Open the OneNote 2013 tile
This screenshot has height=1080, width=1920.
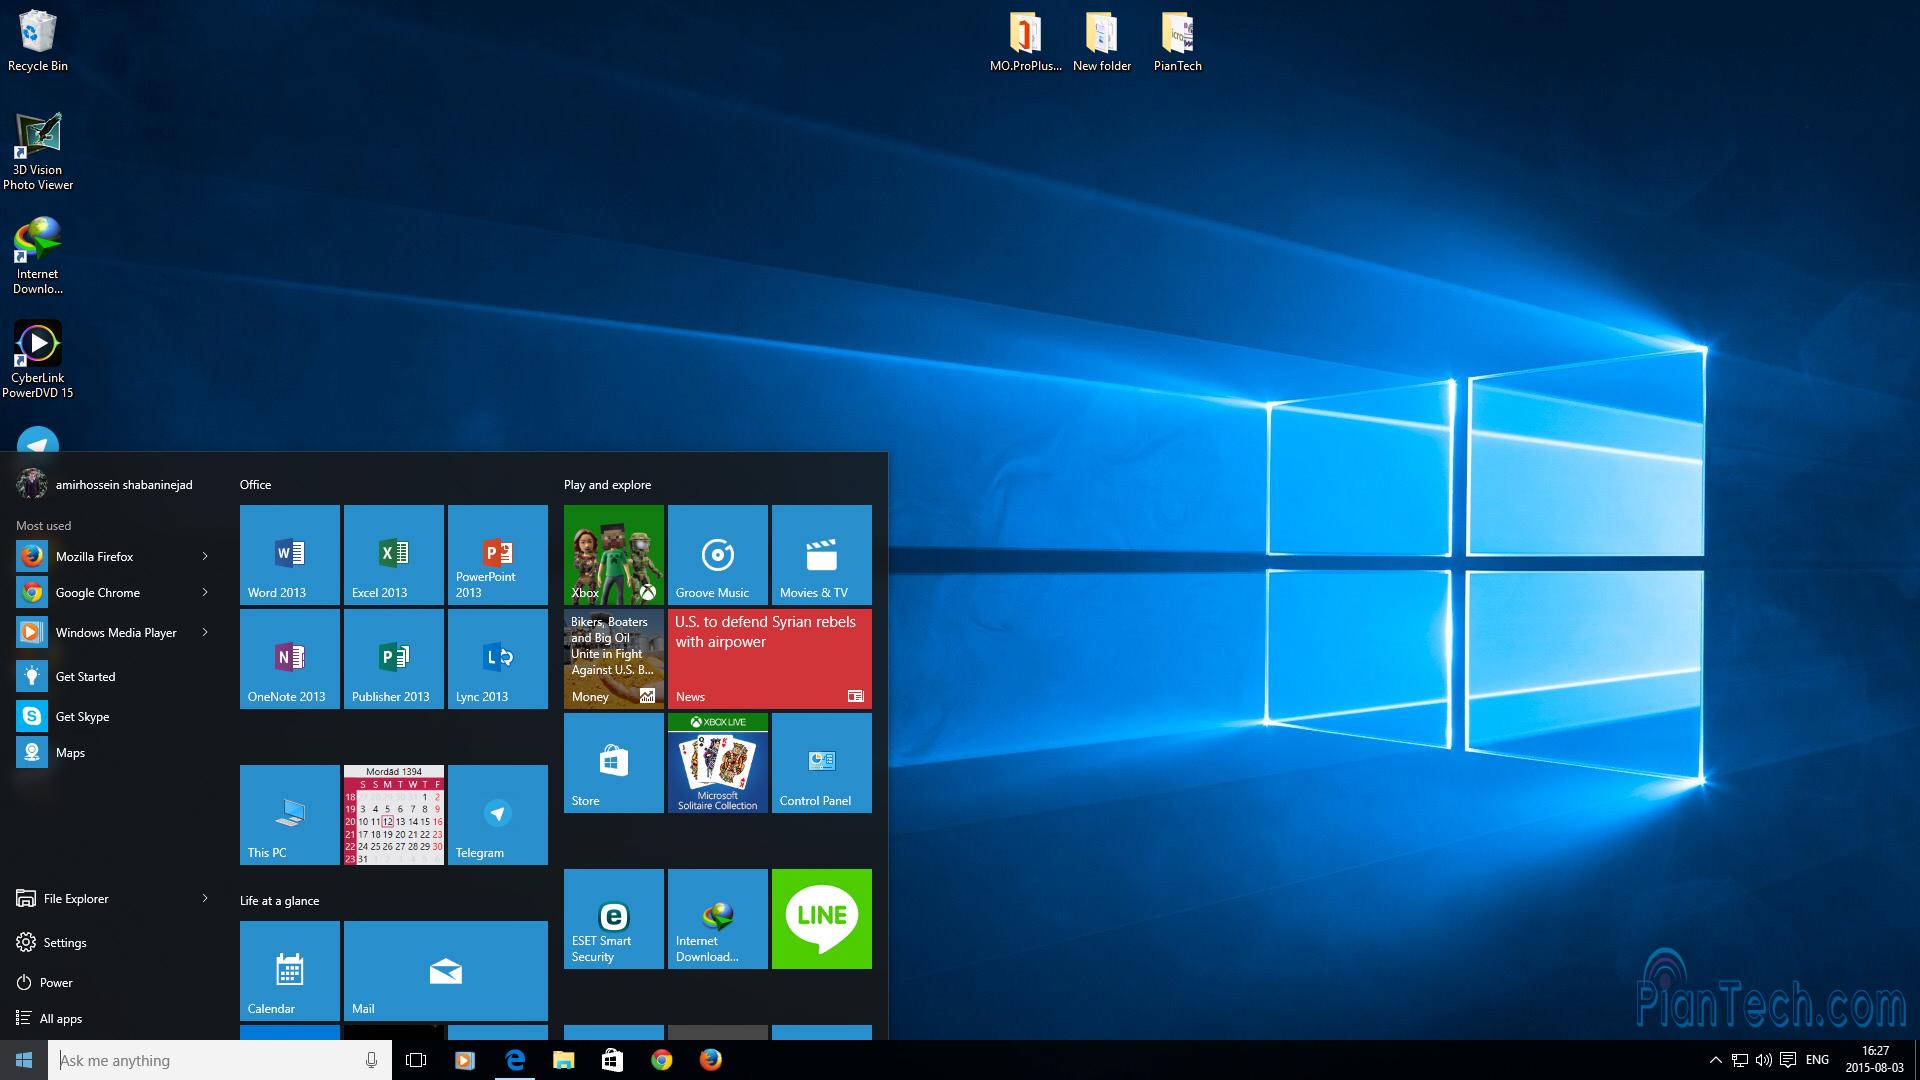tap(290, 659)
